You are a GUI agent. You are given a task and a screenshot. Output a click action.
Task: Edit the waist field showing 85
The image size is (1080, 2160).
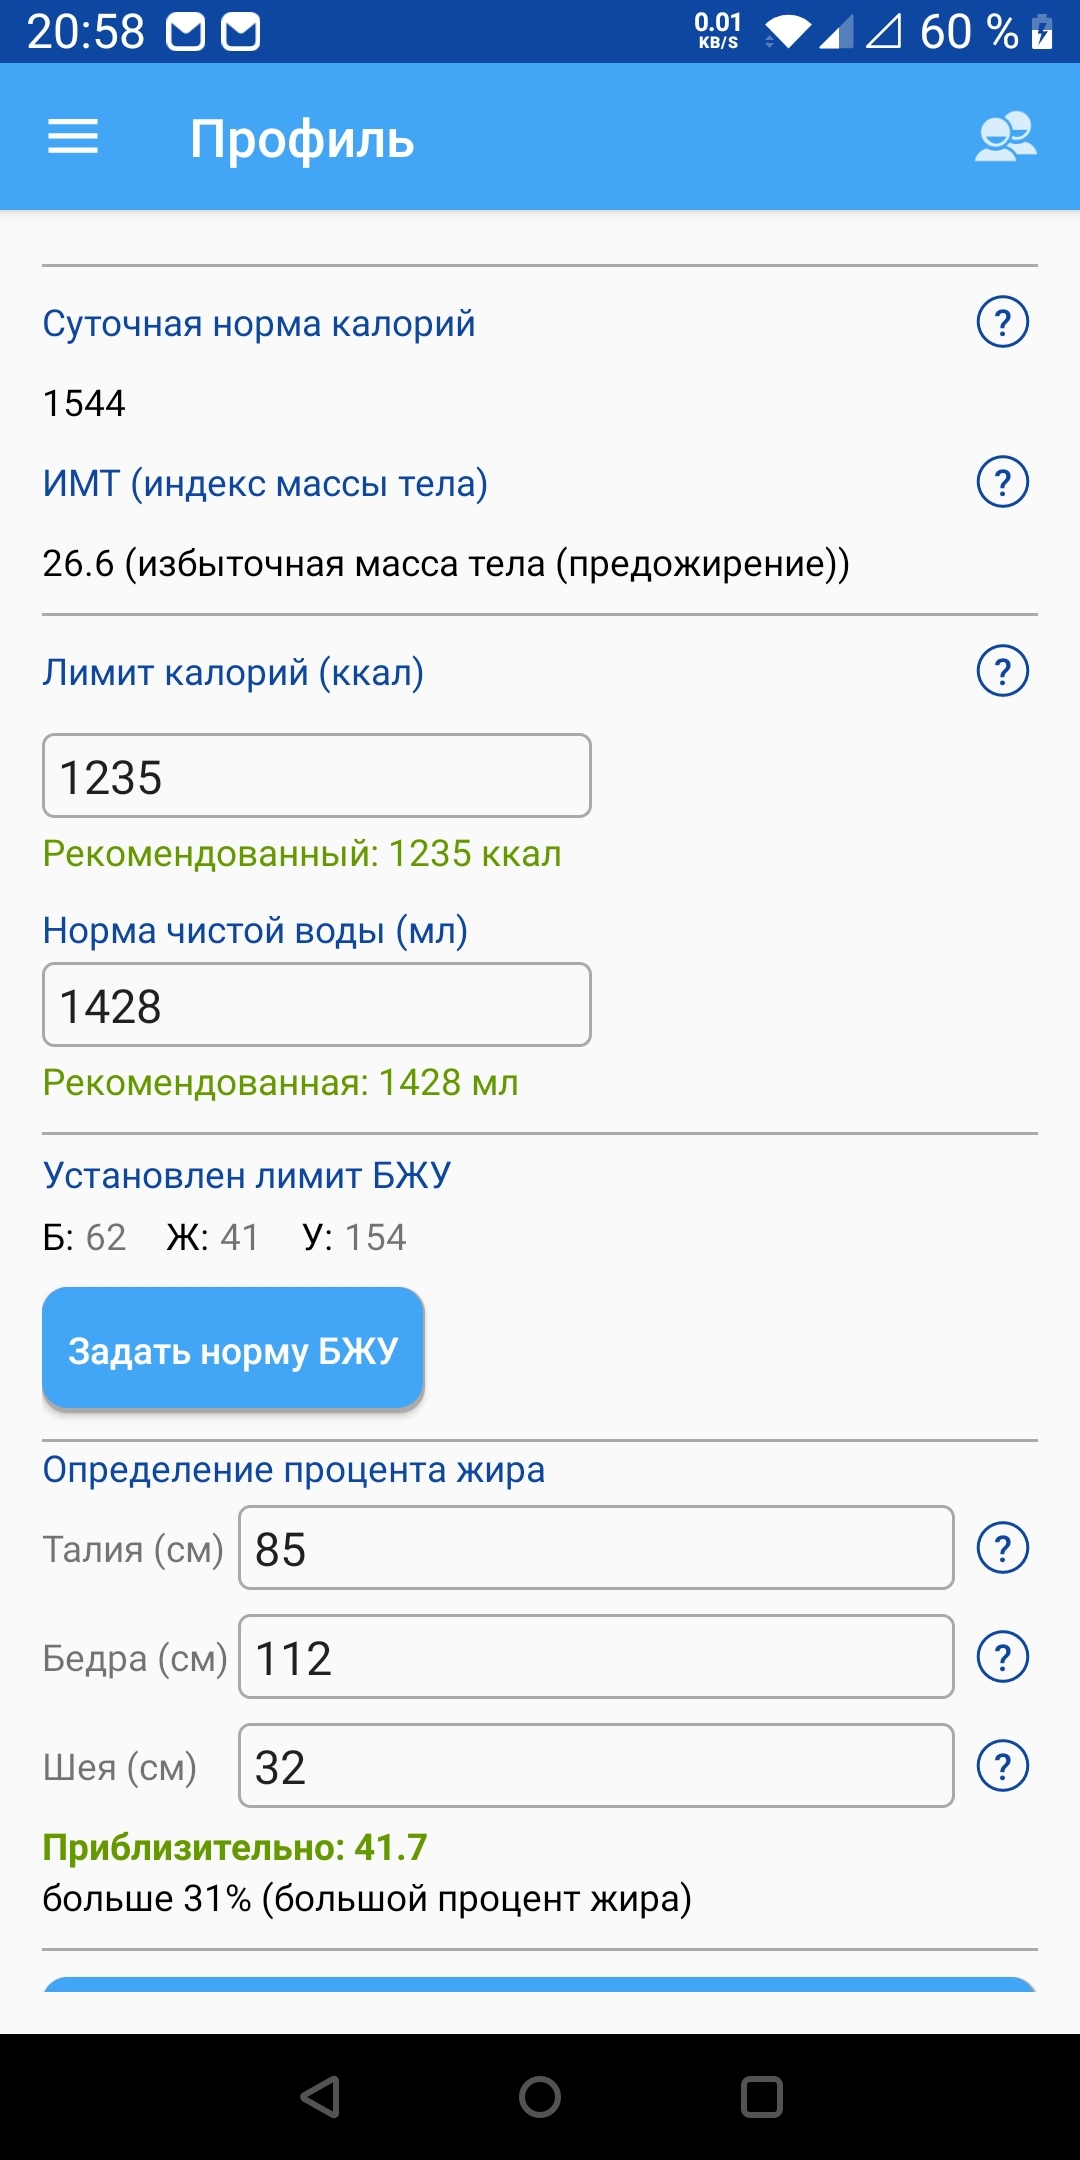[595, 1548]
